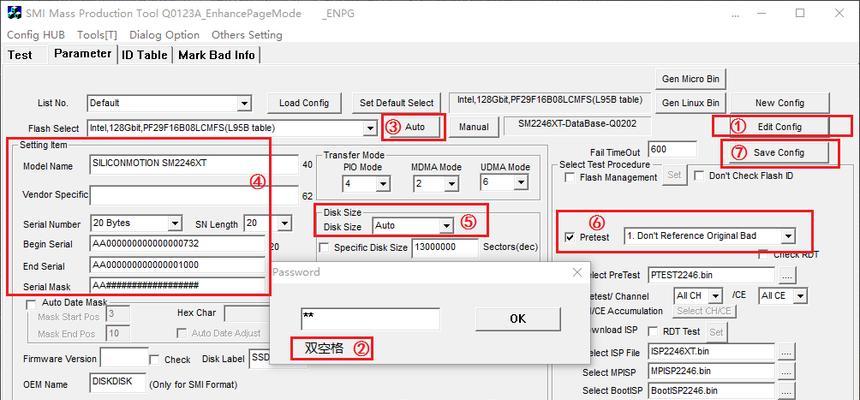Open the All CH channel dropdown

click(715, 296)
